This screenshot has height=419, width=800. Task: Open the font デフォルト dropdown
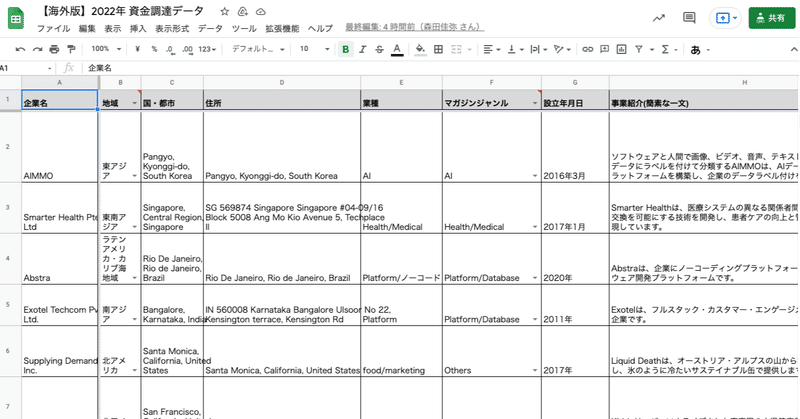point(258,49)
